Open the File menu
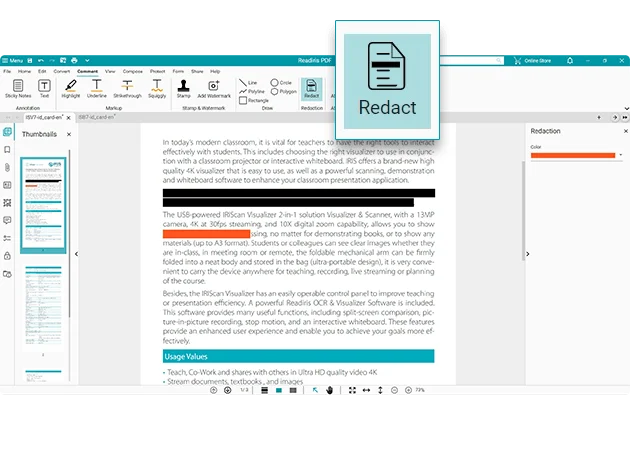The height and width of the screenshot is (450, 630). coord(7,71)
